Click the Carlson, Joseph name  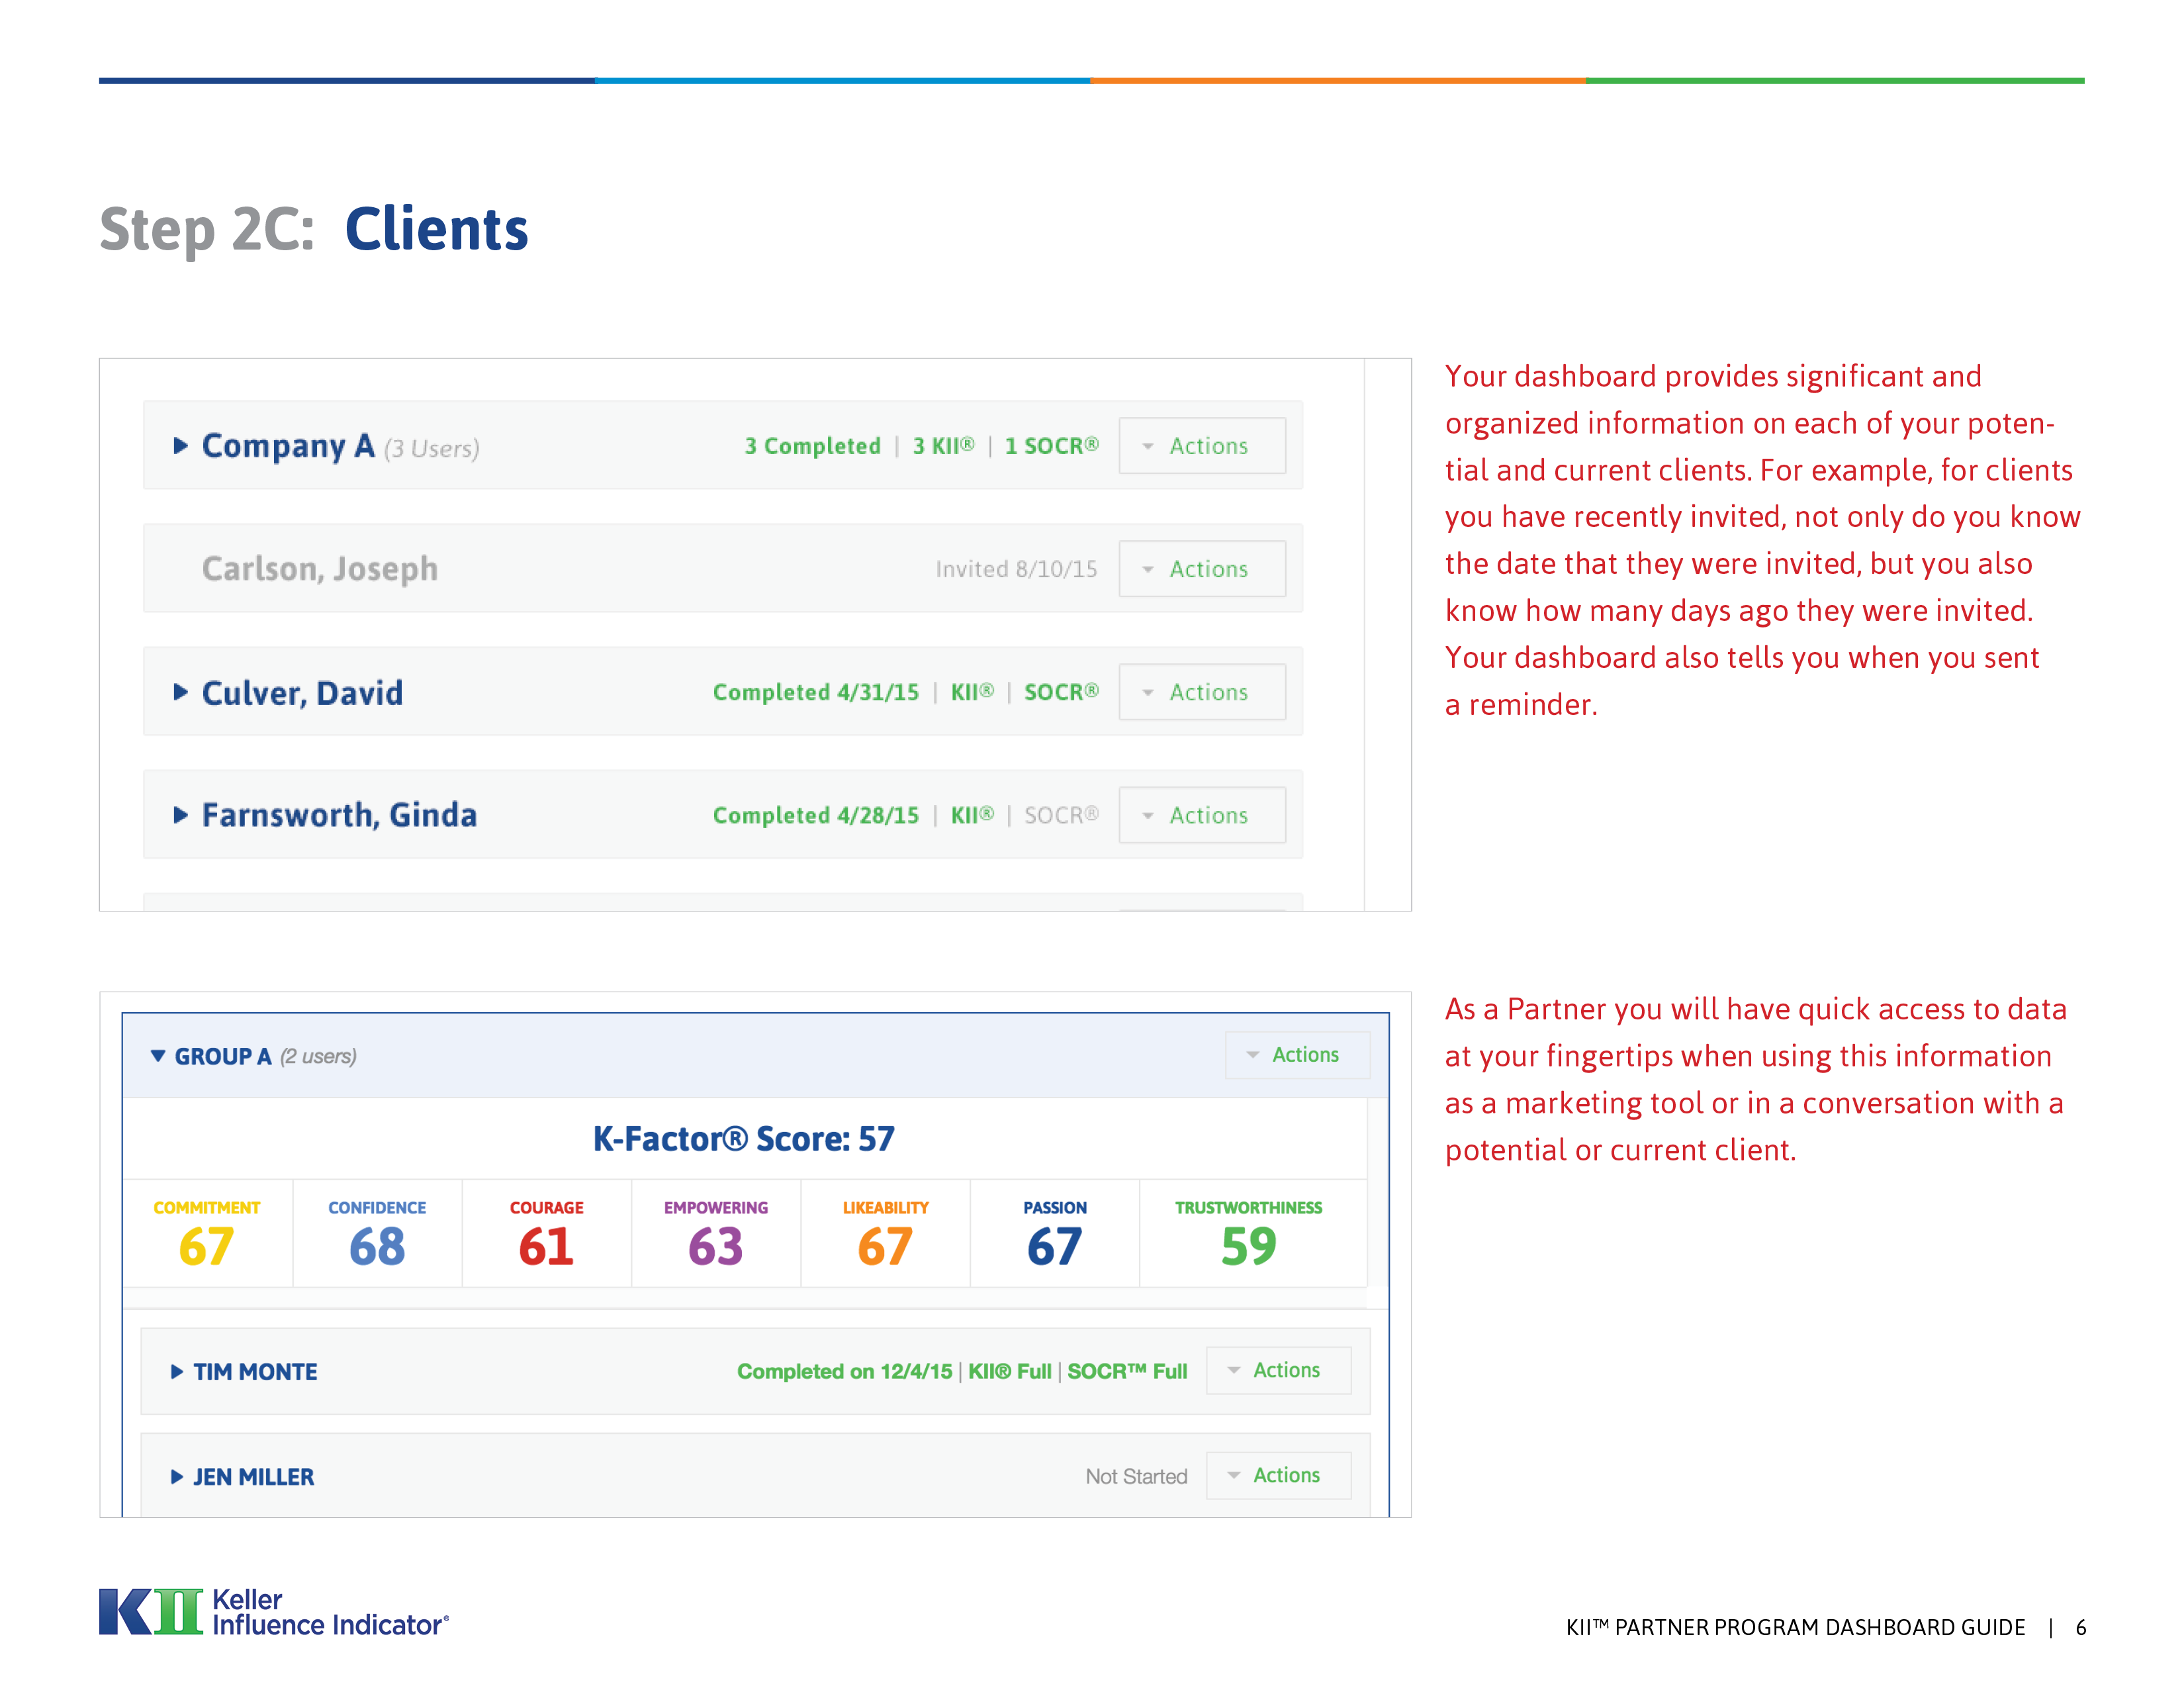(320, 569)
